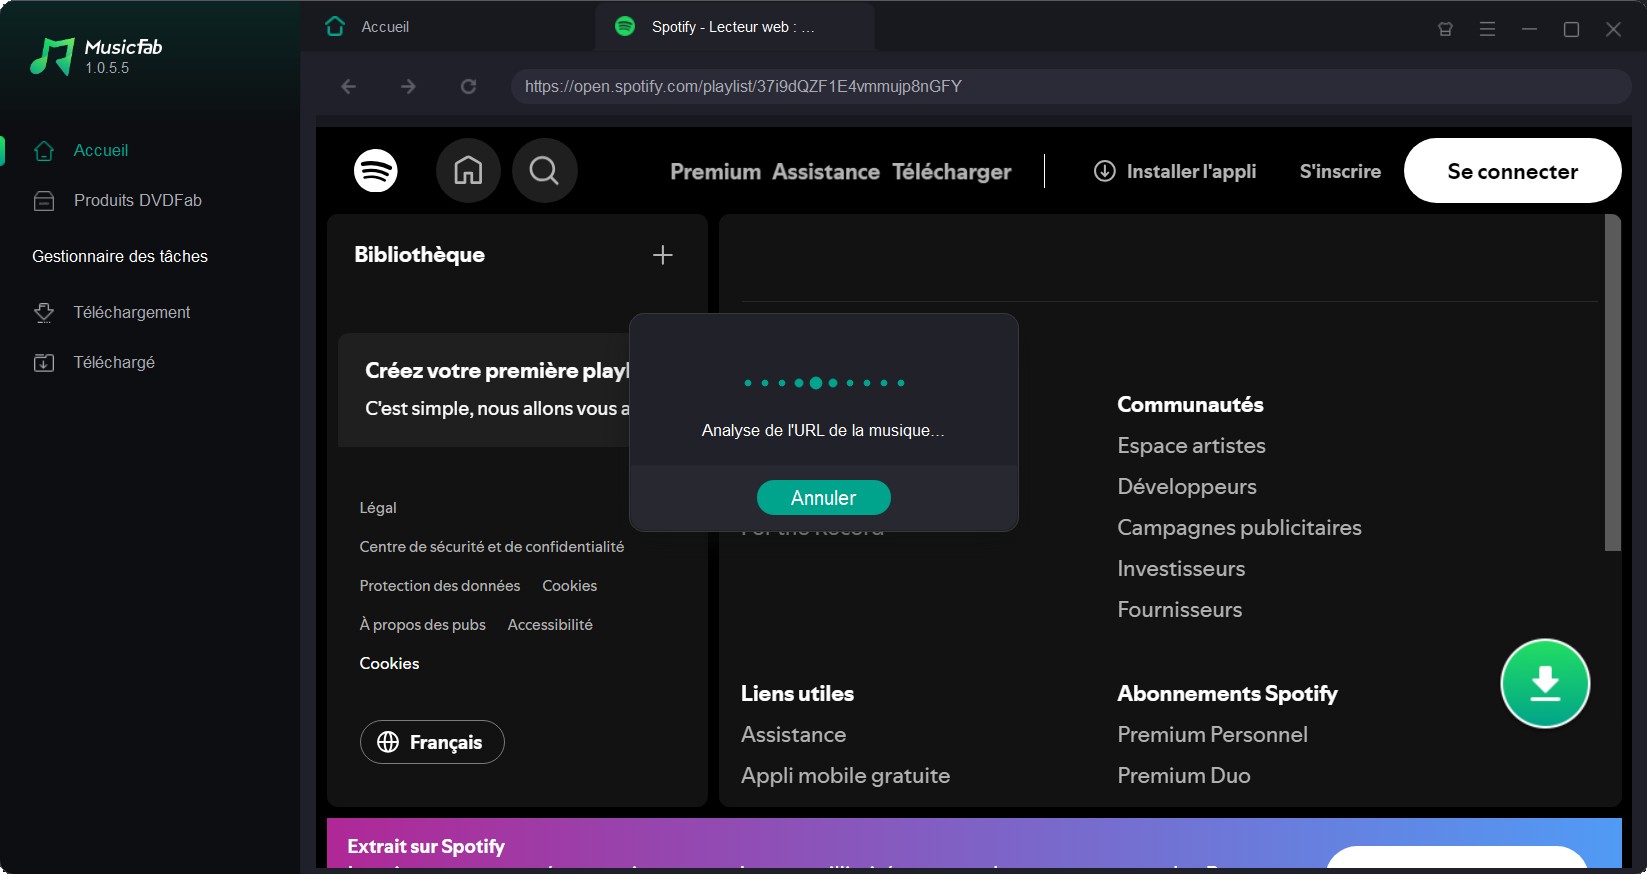Open the Fournisseurs link

click(x=1179, y=610)
